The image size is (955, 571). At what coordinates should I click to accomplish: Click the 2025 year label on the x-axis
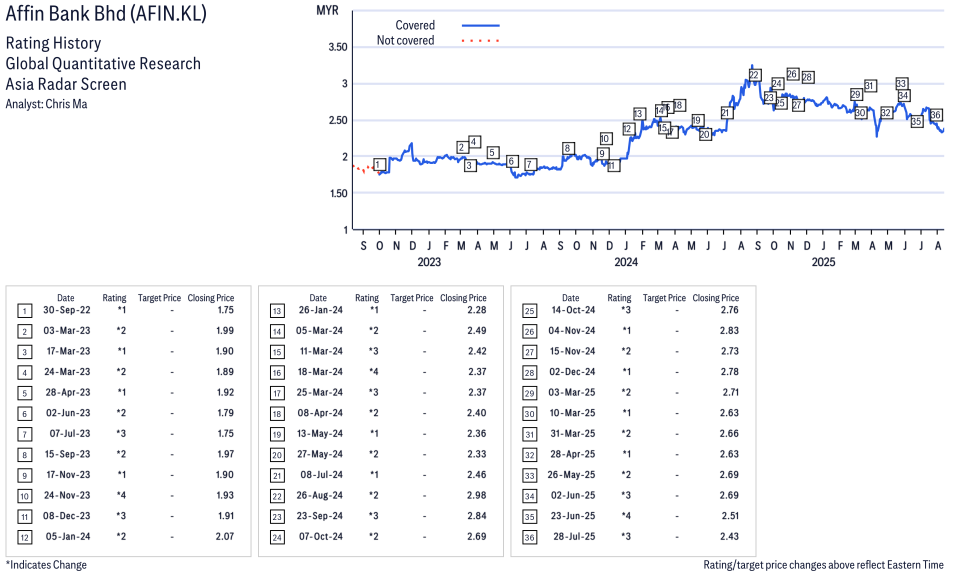823,262
